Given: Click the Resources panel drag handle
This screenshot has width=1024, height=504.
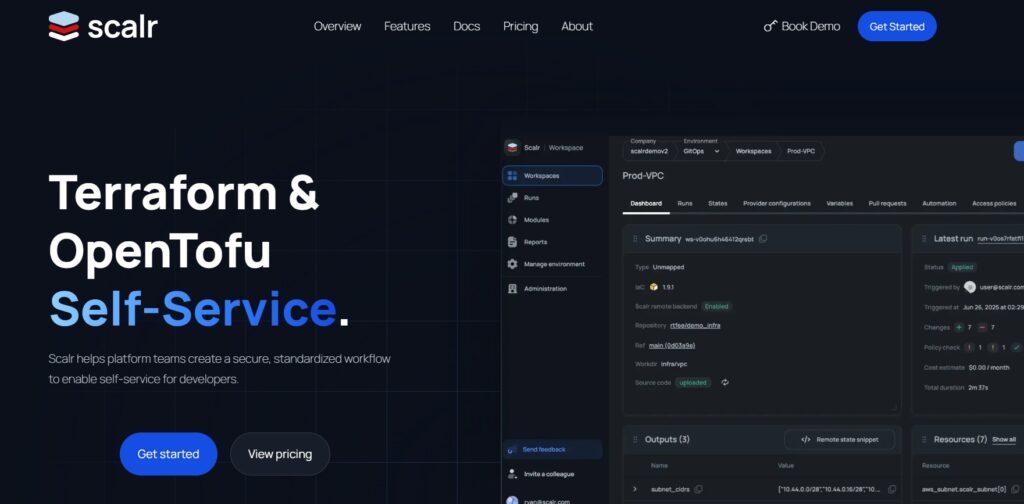Looking at the screenshot, I should [x=923, y=439].
